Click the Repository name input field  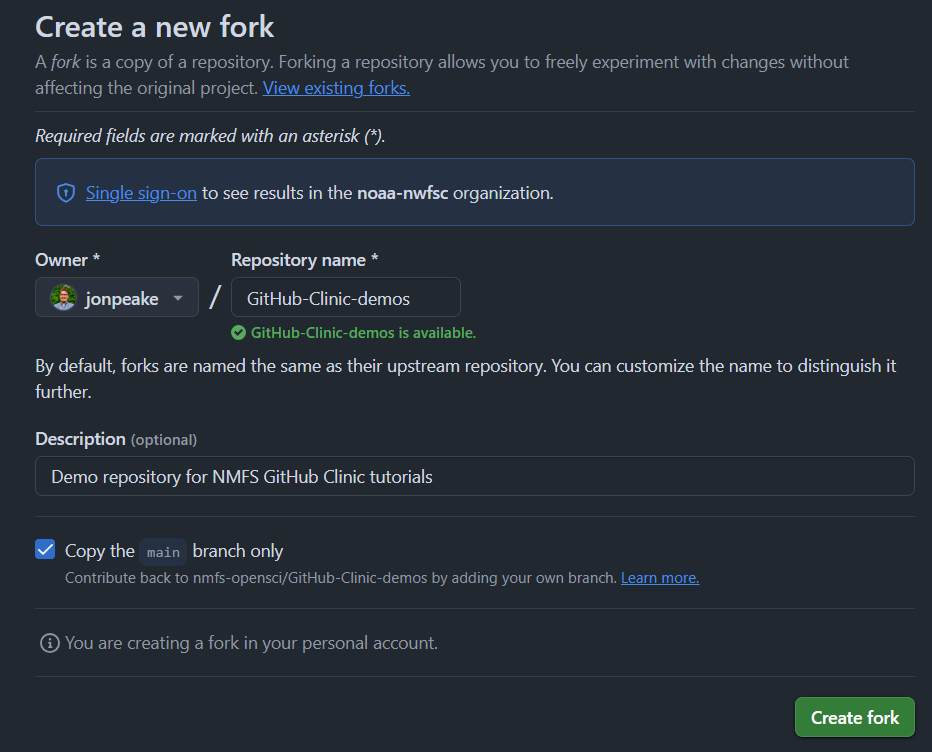point(346,297)
